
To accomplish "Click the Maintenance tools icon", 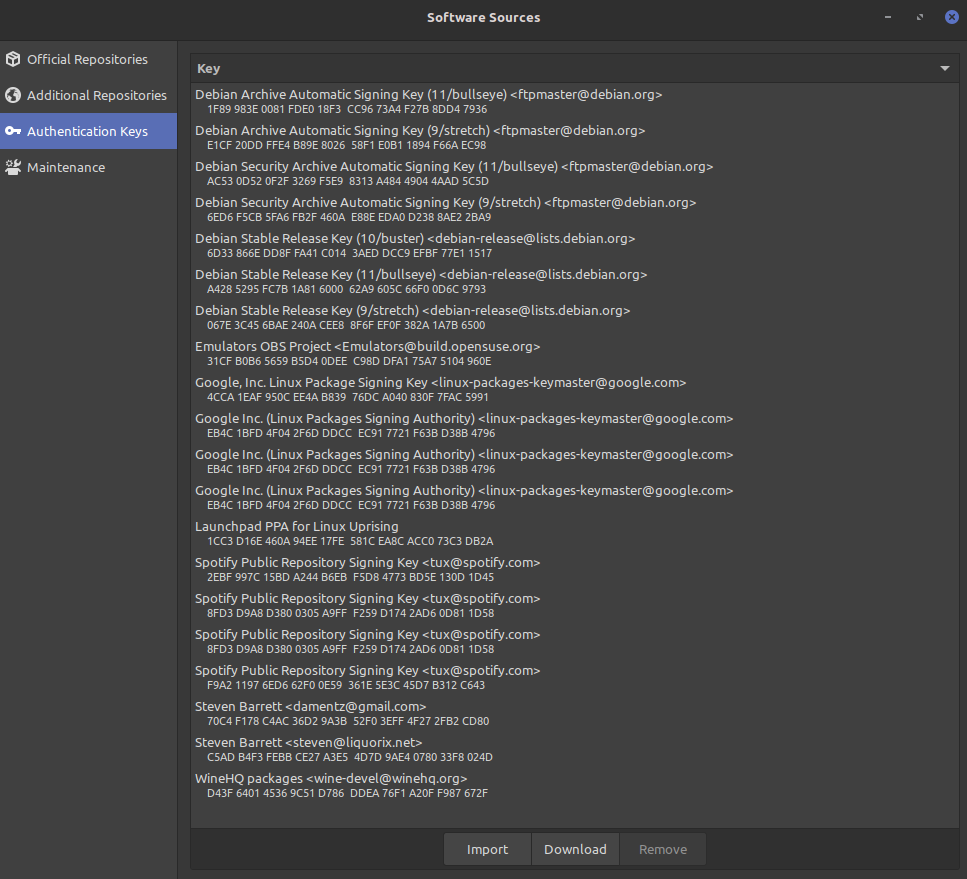I will [x=13, y=167].
